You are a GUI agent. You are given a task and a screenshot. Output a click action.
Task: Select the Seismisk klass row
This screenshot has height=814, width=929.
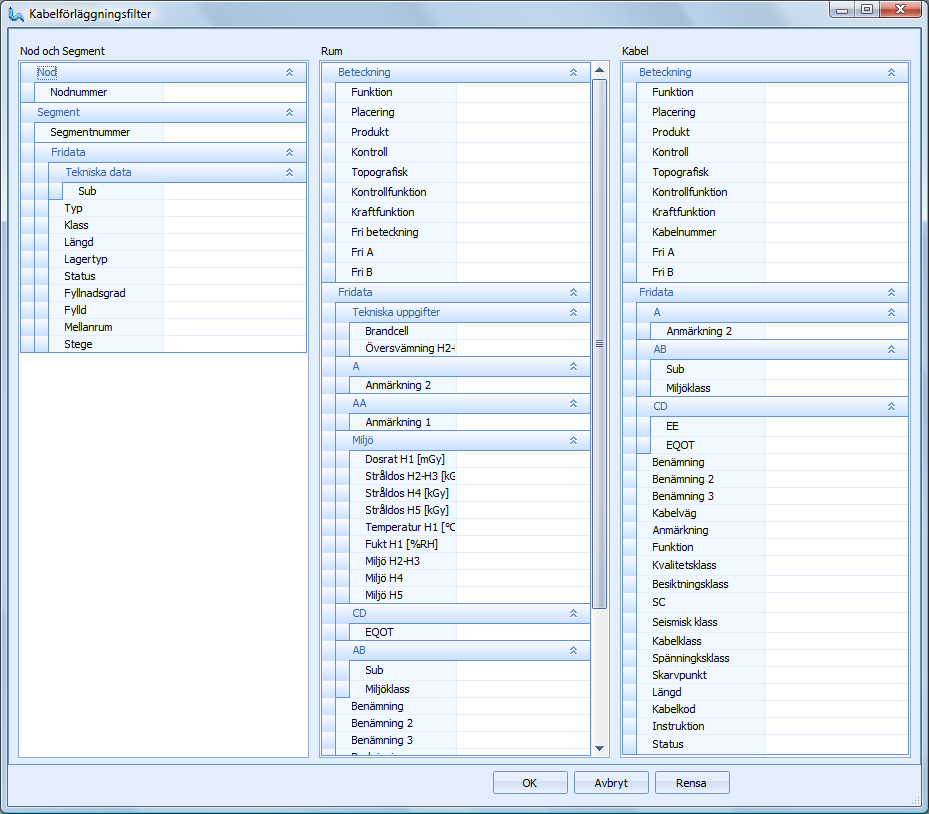(773, 622)
